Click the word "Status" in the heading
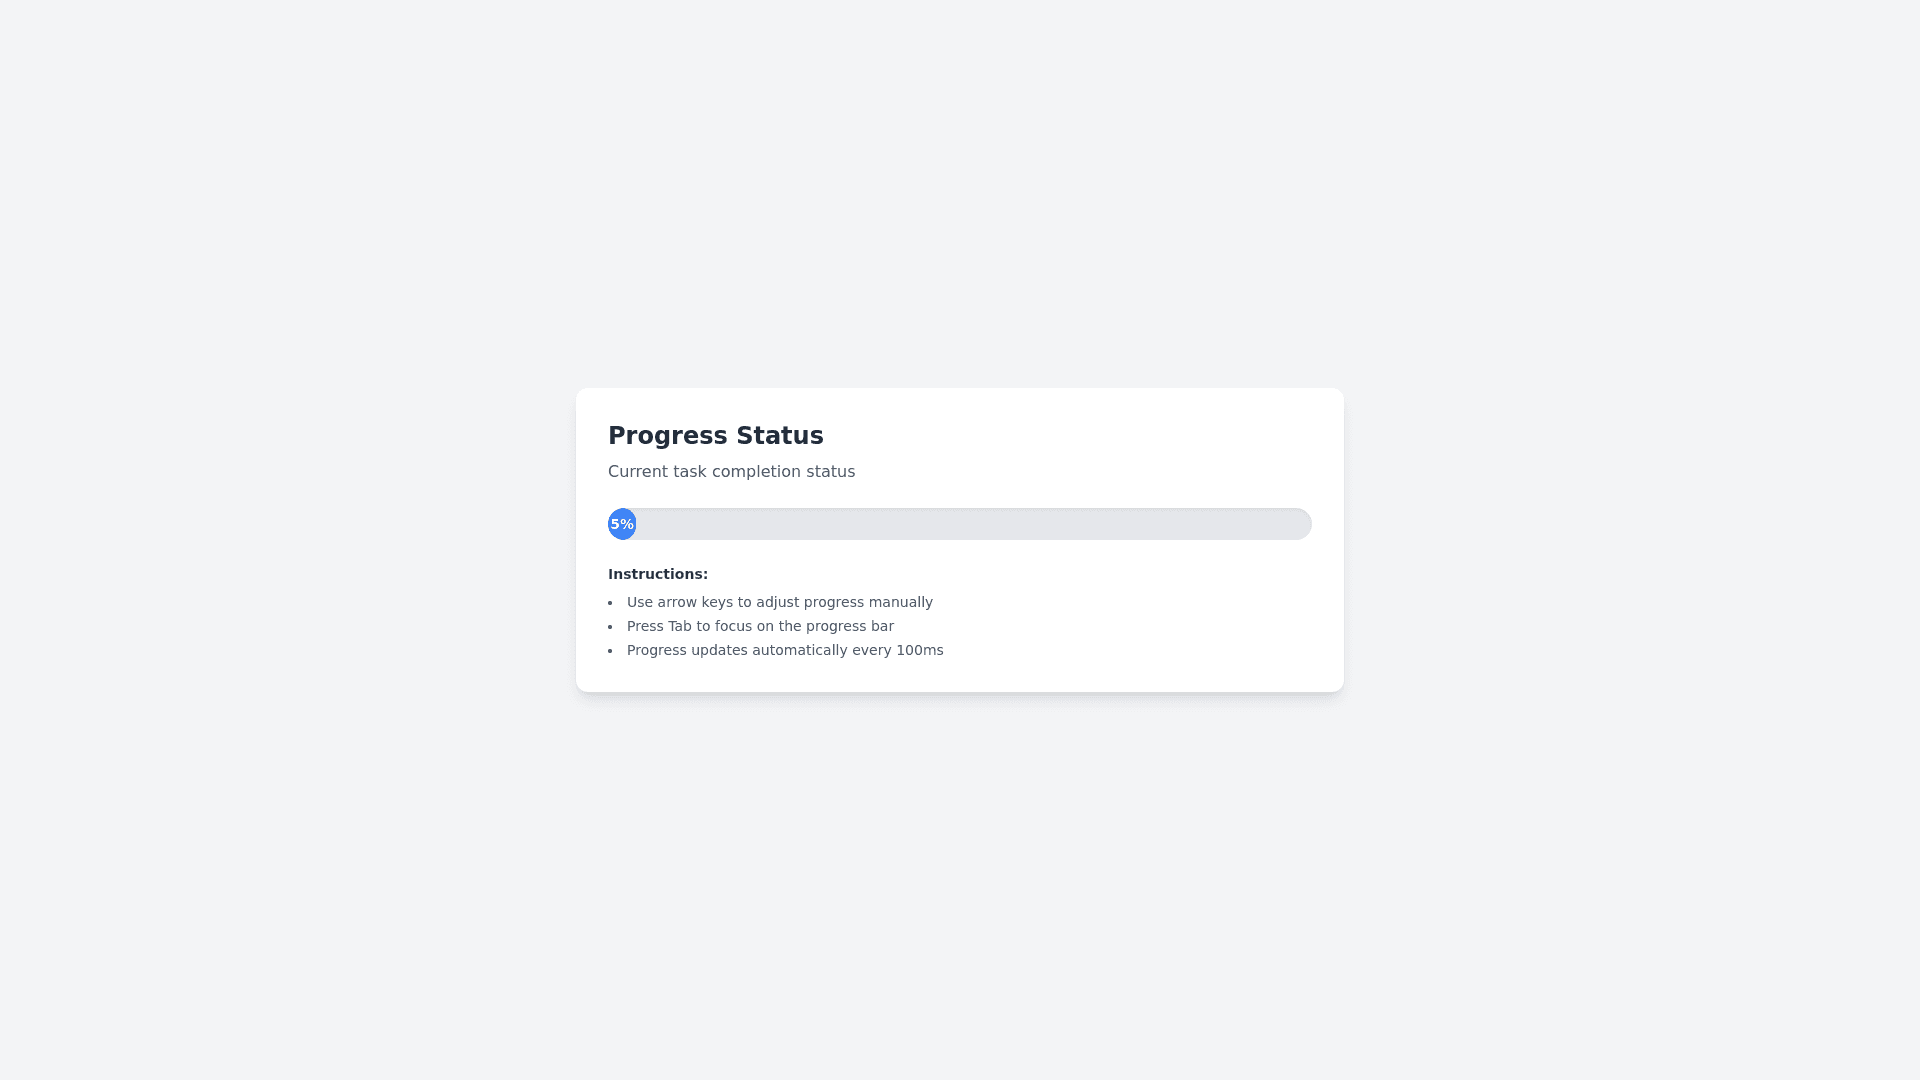 pyautogui.click(x=780, y=436)
